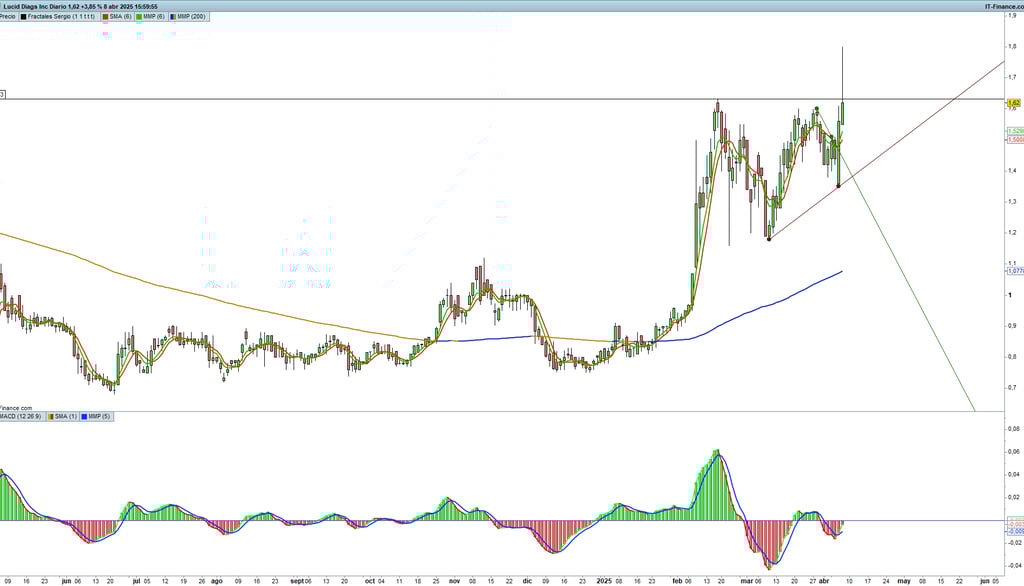Click the 'mar' label on the date axis
The image size is (1024, 586).
746,581
